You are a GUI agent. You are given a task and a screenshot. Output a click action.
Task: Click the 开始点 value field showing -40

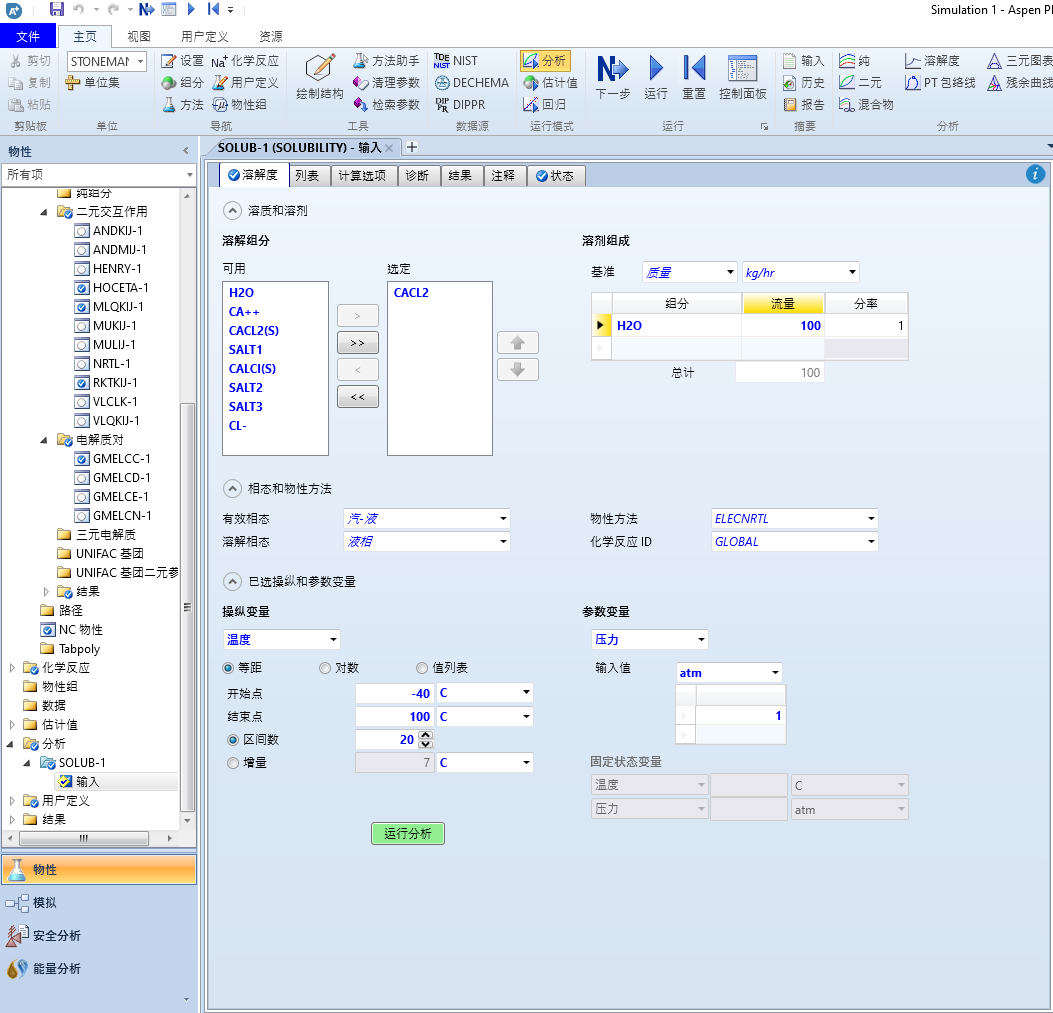pos(394,693)
